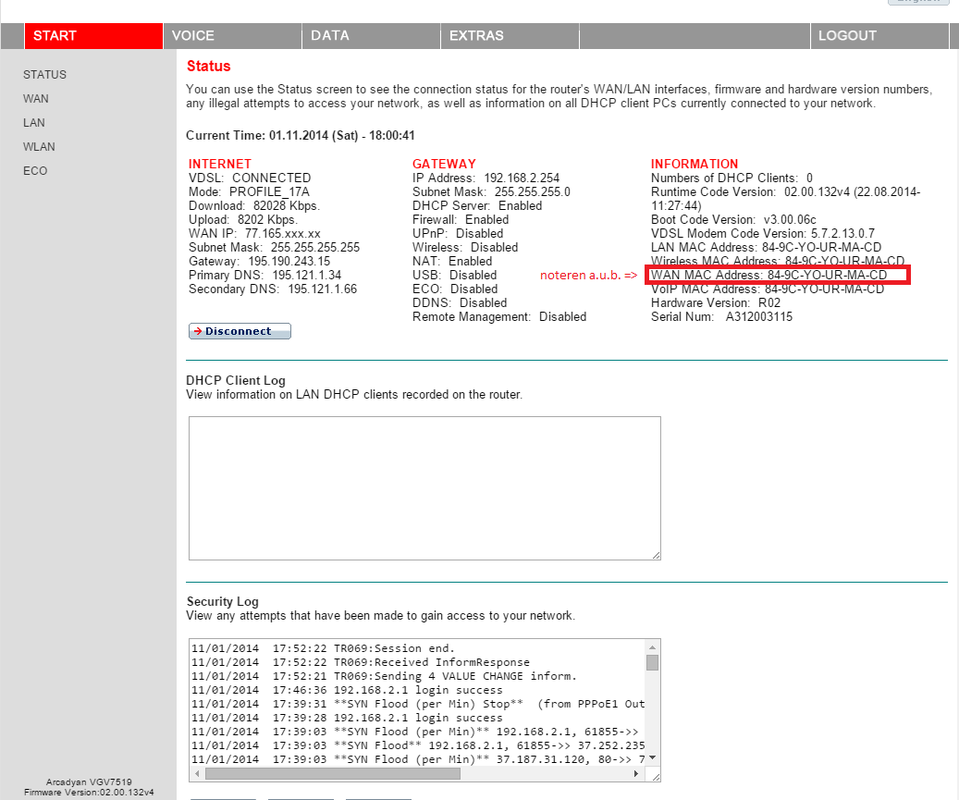Click the Hardware Version R02 text
The height and width of the screenshot is (800, 959).
pos(716,303)
